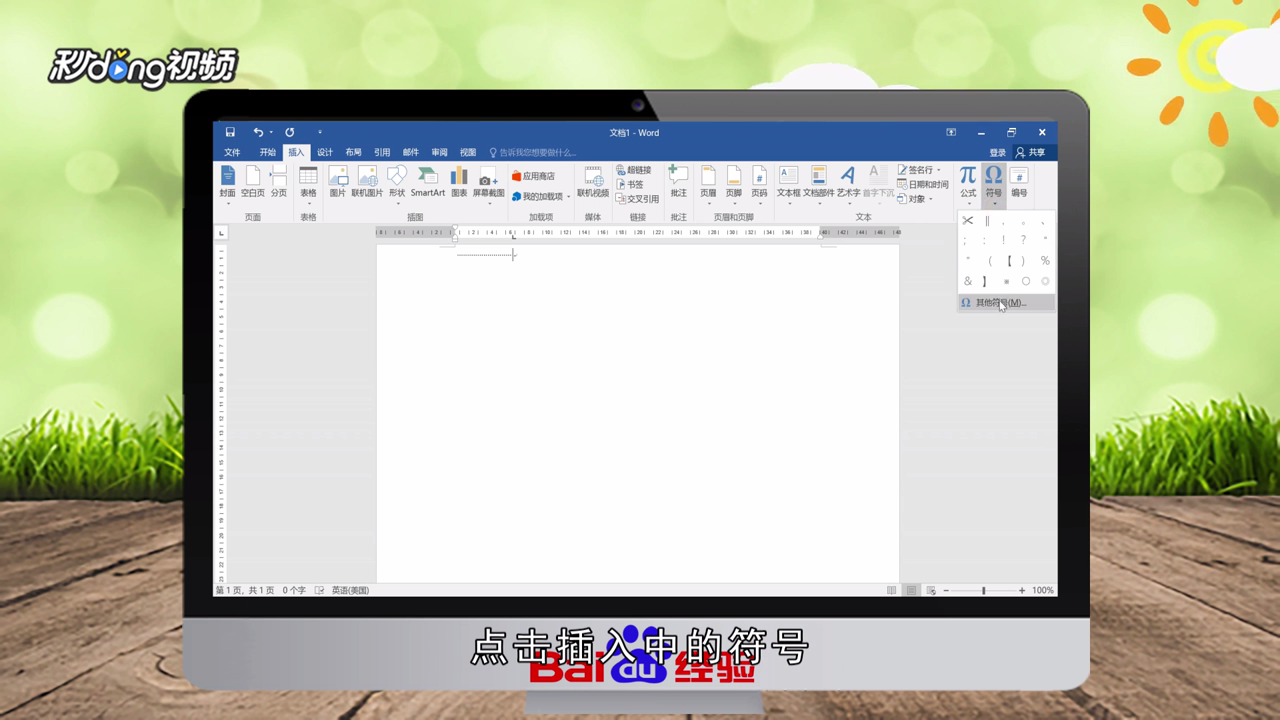Switch to the 审阅 ribbon tab
The height and width of the screenshot is (720, 1280).
pos(440,152)
